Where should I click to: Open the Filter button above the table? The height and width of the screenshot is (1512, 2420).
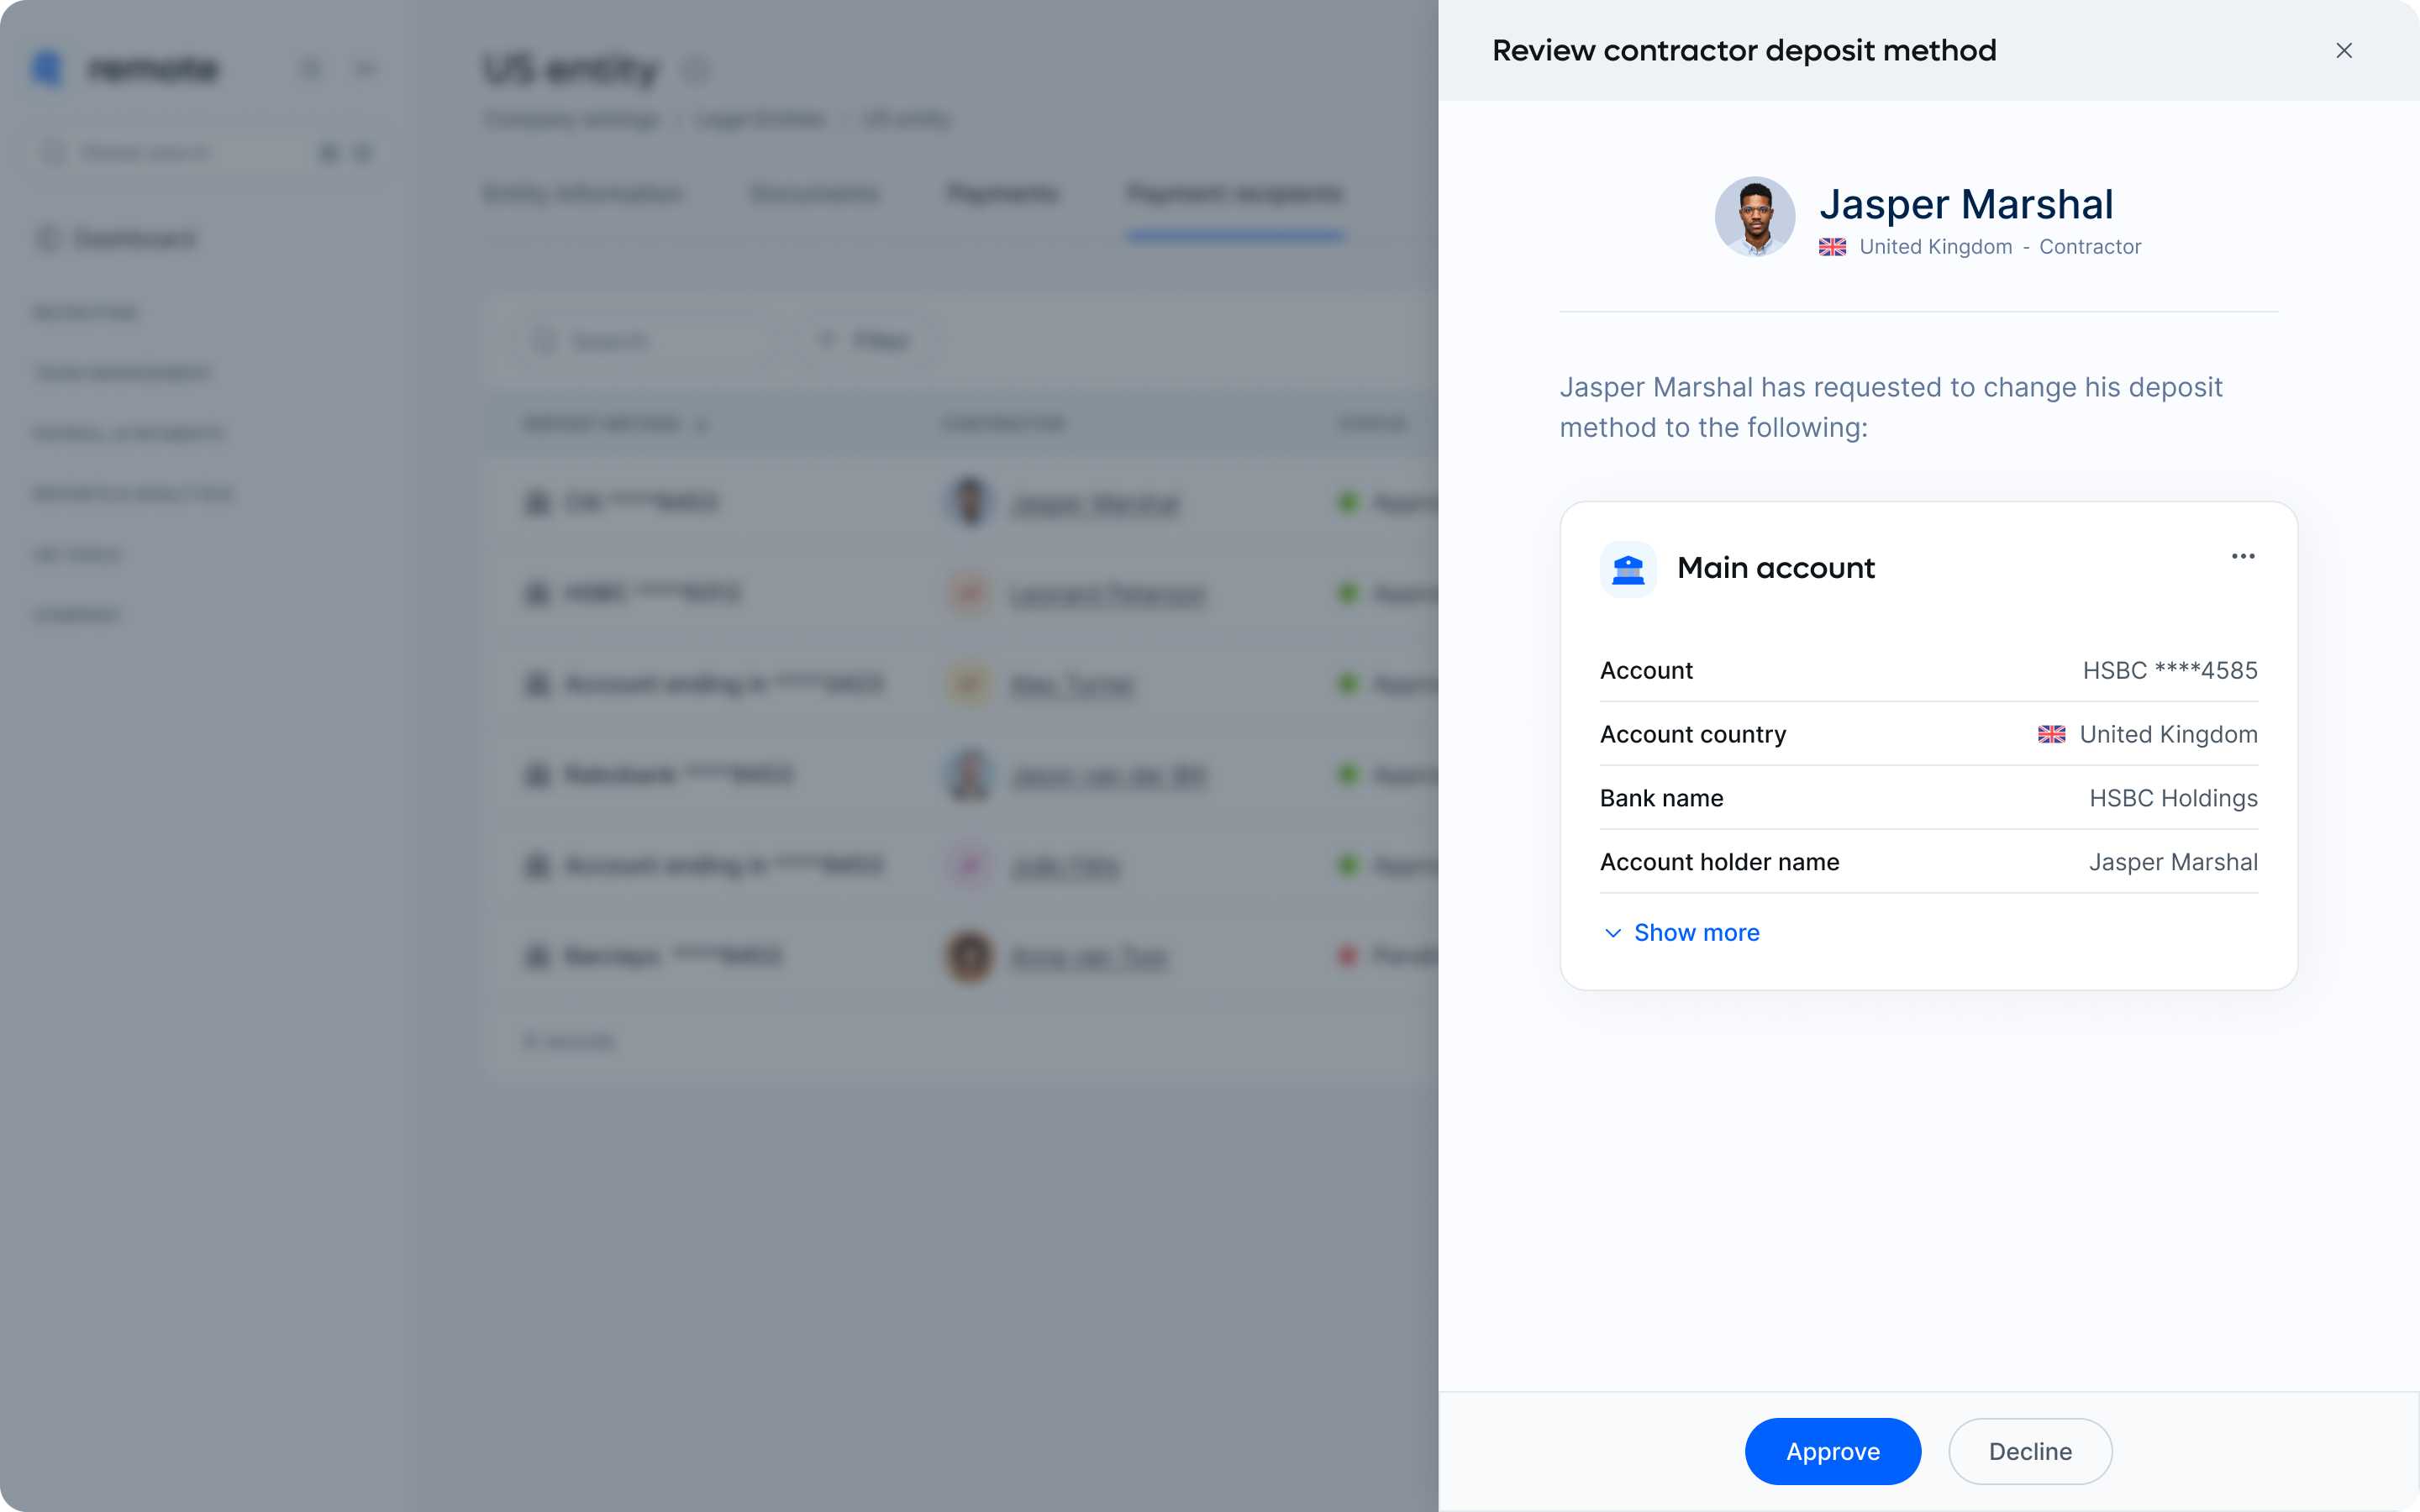[864, 341]
